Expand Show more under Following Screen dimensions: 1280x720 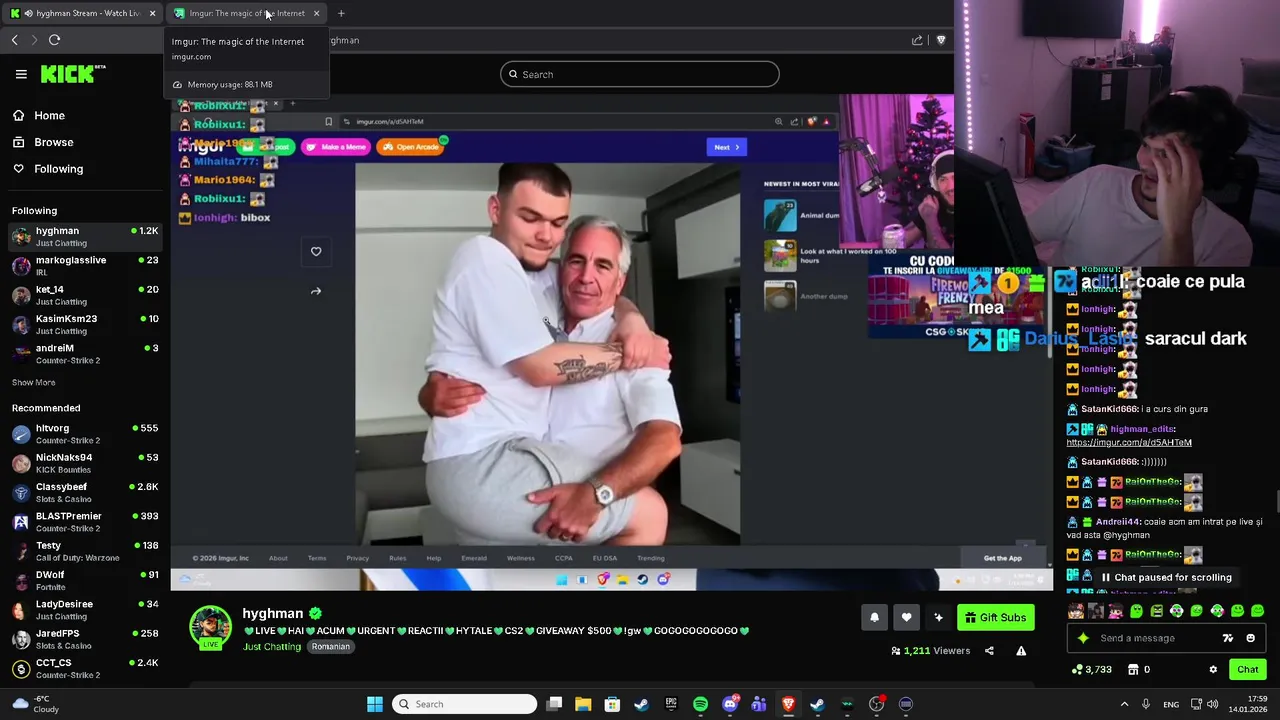point(33,382)
